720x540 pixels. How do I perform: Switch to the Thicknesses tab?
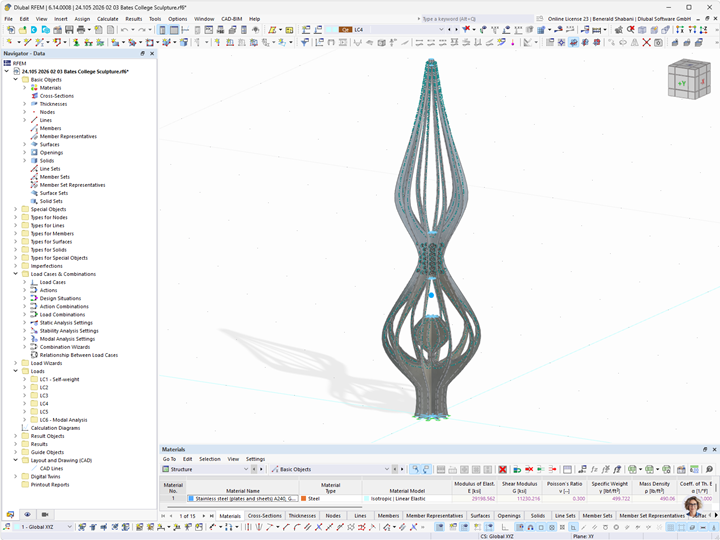tap(302, 516)
